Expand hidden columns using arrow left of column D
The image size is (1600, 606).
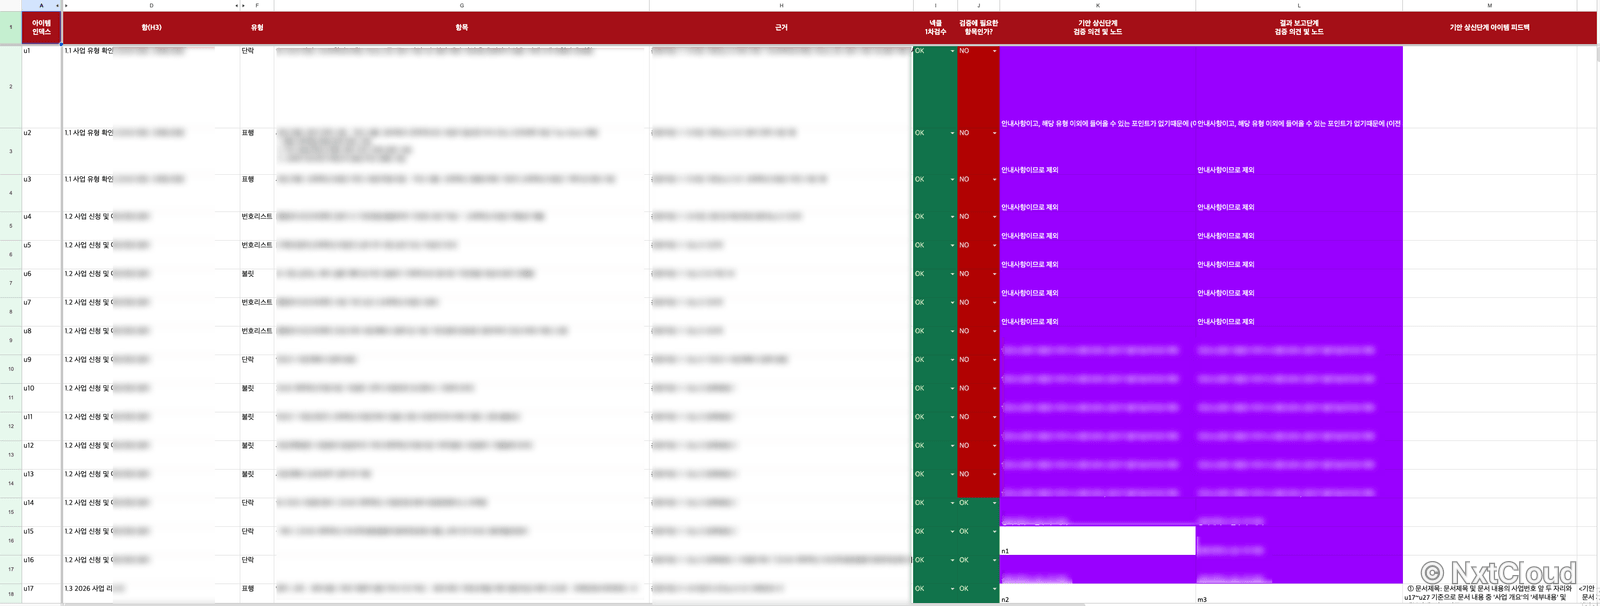click(x=66, y=6)
